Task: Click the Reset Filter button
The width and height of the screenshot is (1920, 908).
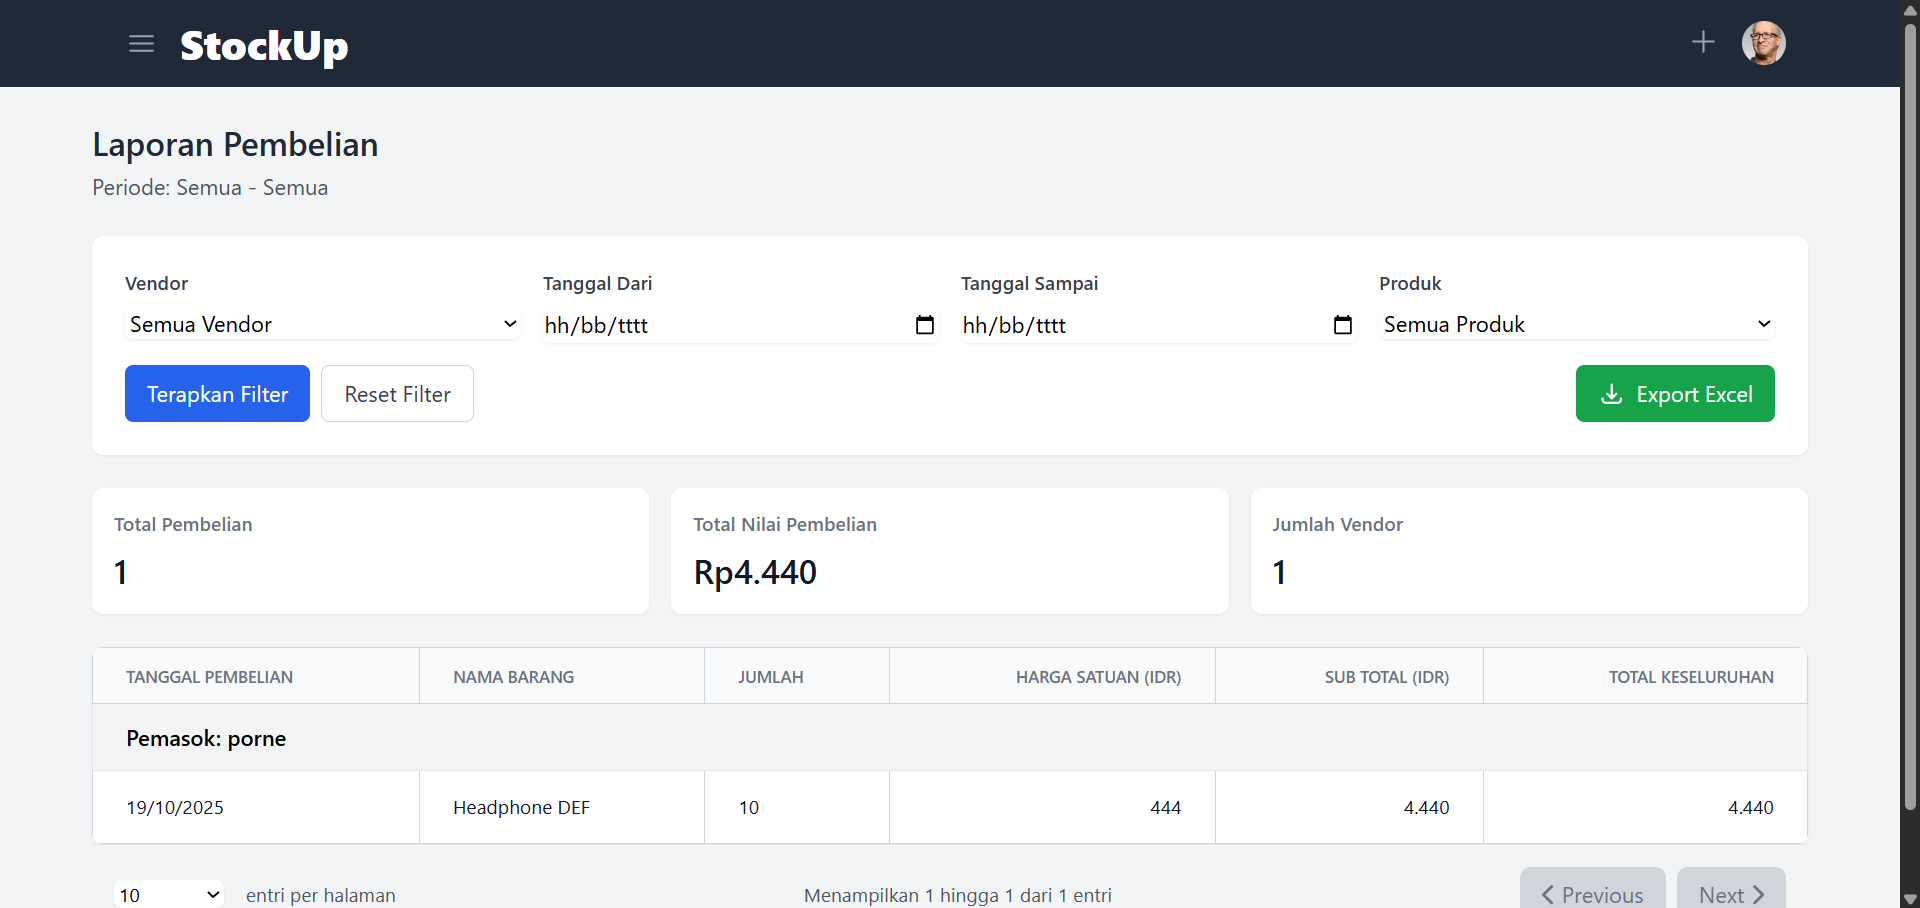Action: pos(396,393)
